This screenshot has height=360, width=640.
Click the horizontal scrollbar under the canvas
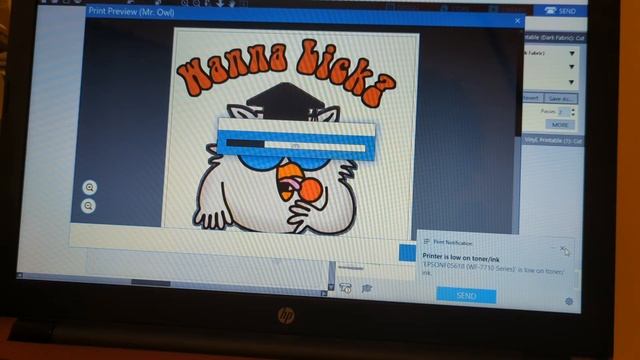pos(171,285)
